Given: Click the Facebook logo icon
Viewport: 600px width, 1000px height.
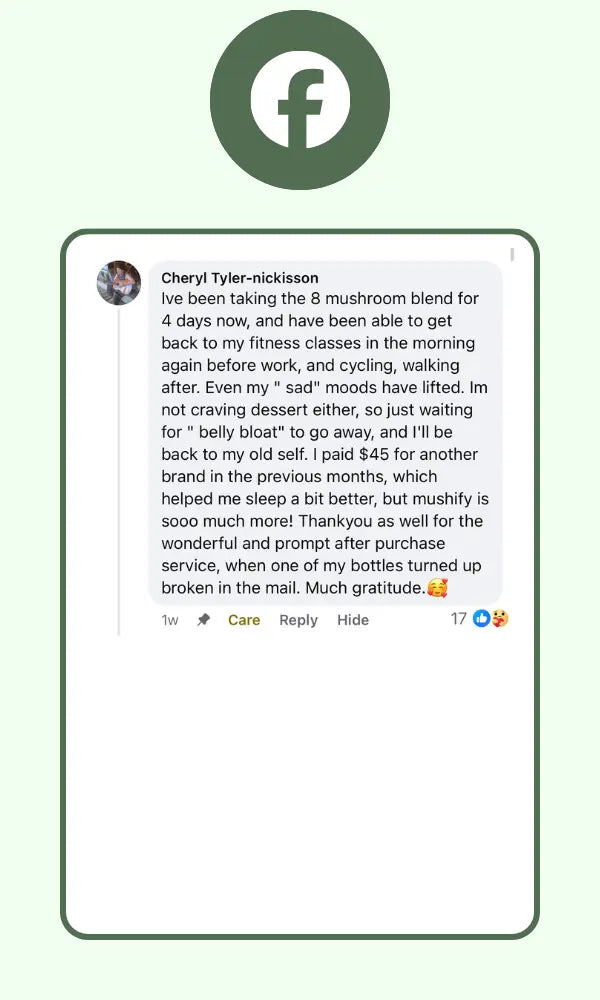Looking at the screenshot, I should (300, 100).
